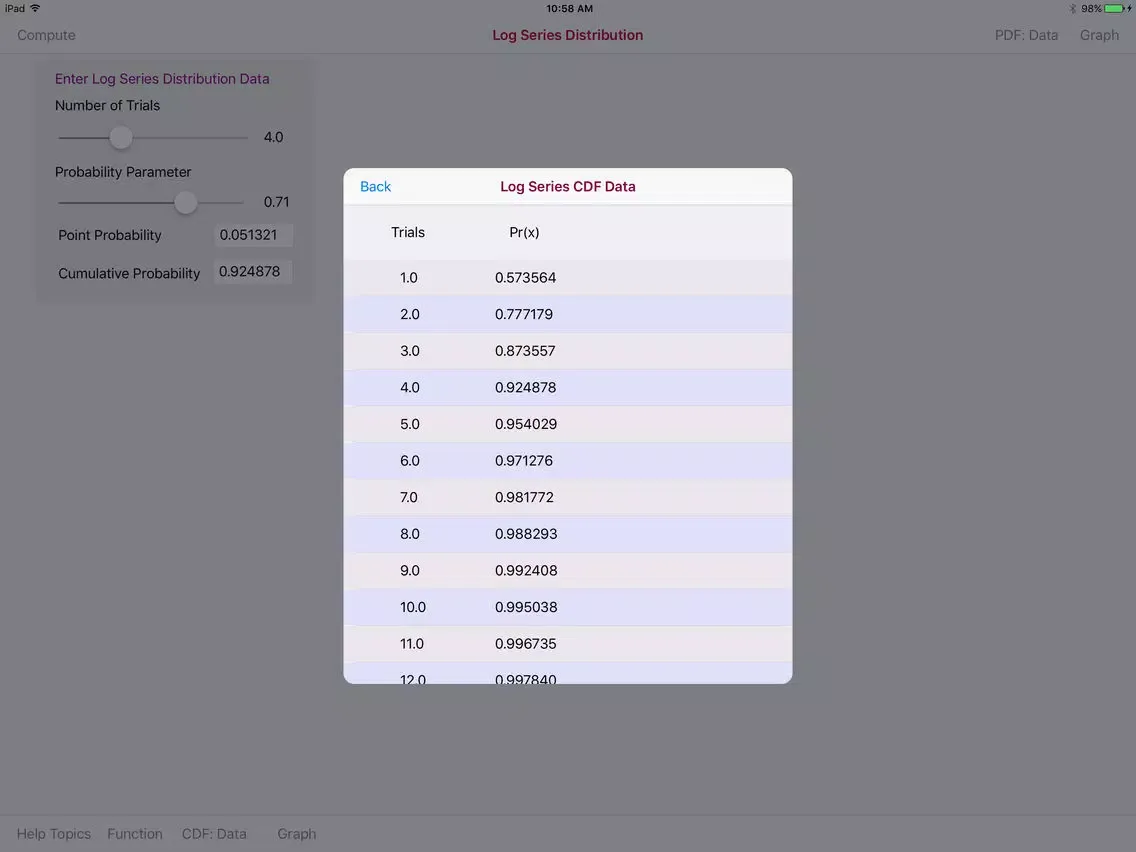Click trial number 11.0 in the table
The image size is (1136, 852).
(x=412, y=643)
